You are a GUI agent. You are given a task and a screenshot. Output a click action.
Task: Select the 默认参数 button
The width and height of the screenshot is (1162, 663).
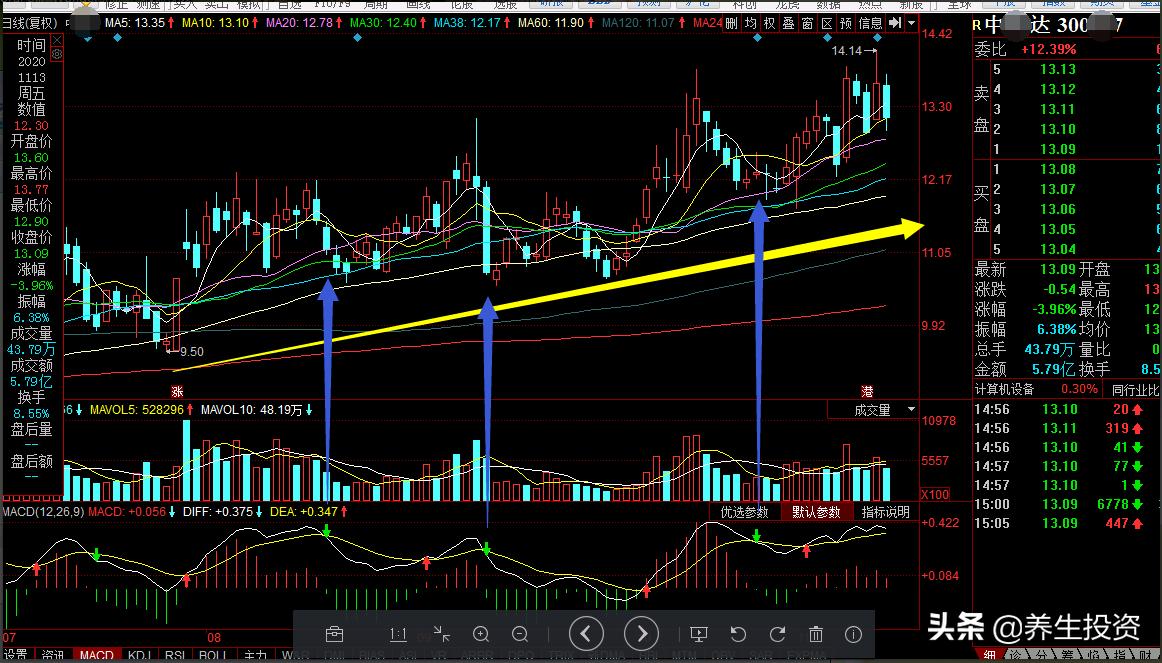[x=816, y=512]
